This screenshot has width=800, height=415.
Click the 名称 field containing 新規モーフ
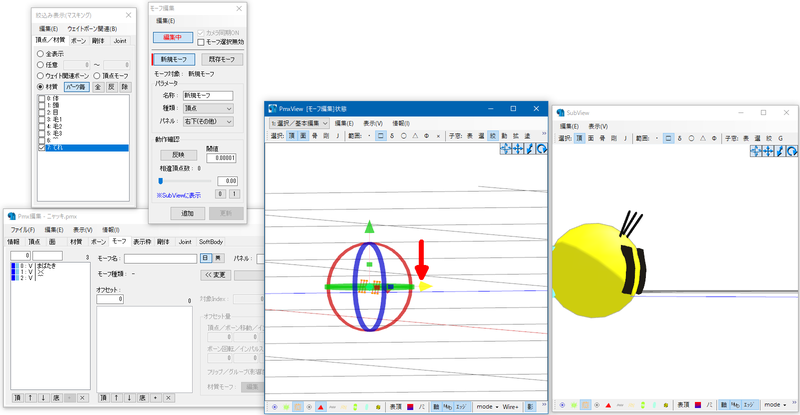(208, 95)
